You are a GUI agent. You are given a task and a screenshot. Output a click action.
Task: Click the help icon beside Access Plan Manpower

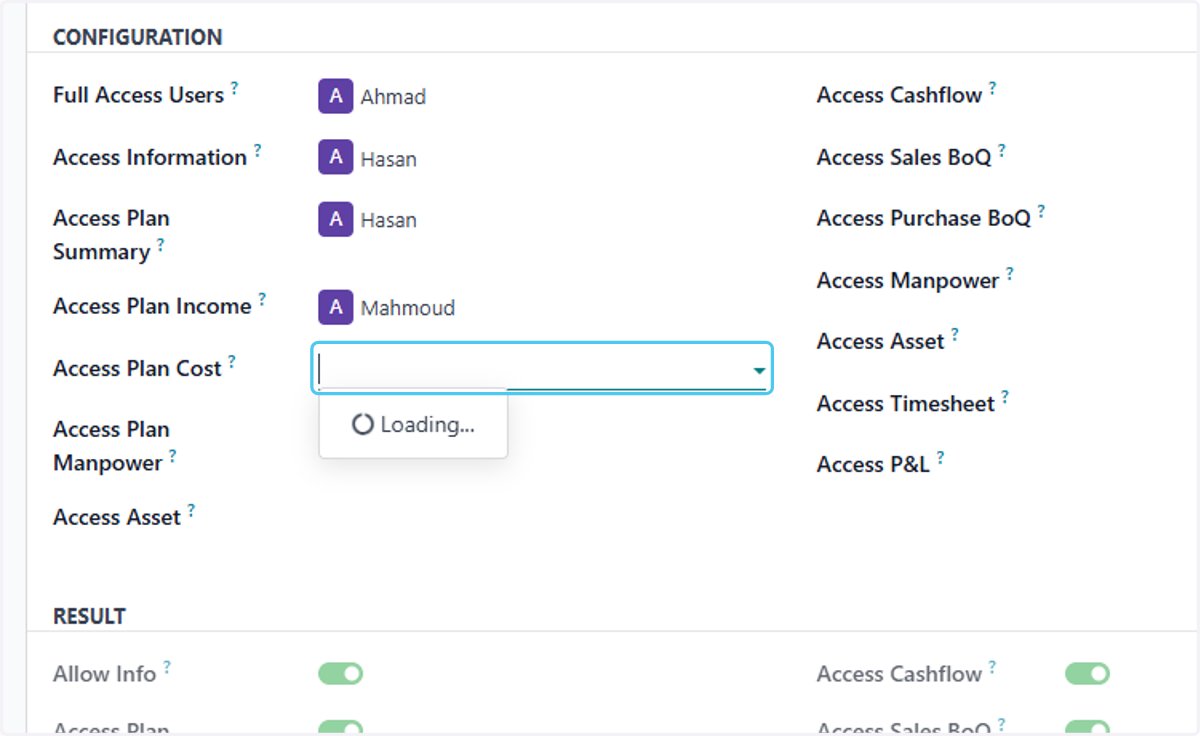[172, 456]
